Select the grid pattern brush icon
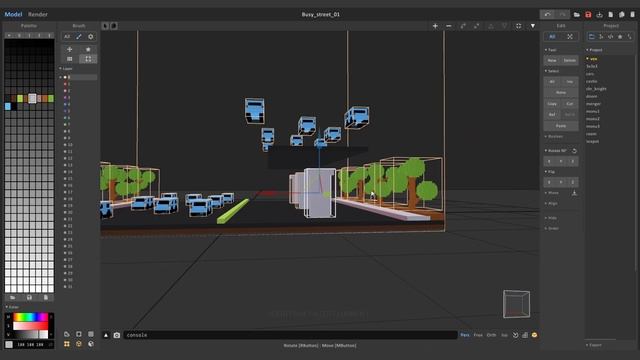 pos(70,59)
